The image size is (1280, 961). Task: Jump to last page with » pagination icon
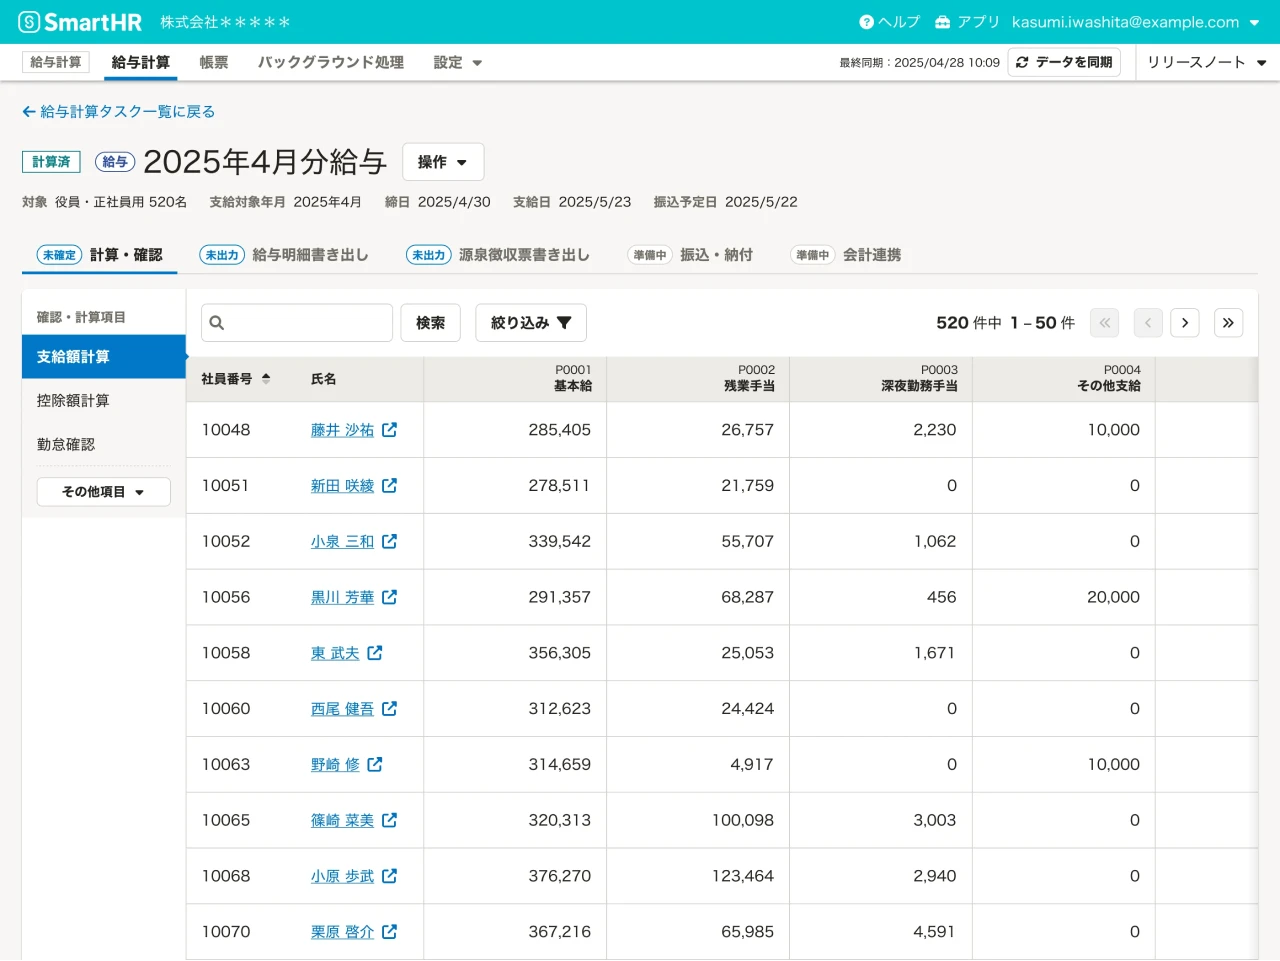1228,322
